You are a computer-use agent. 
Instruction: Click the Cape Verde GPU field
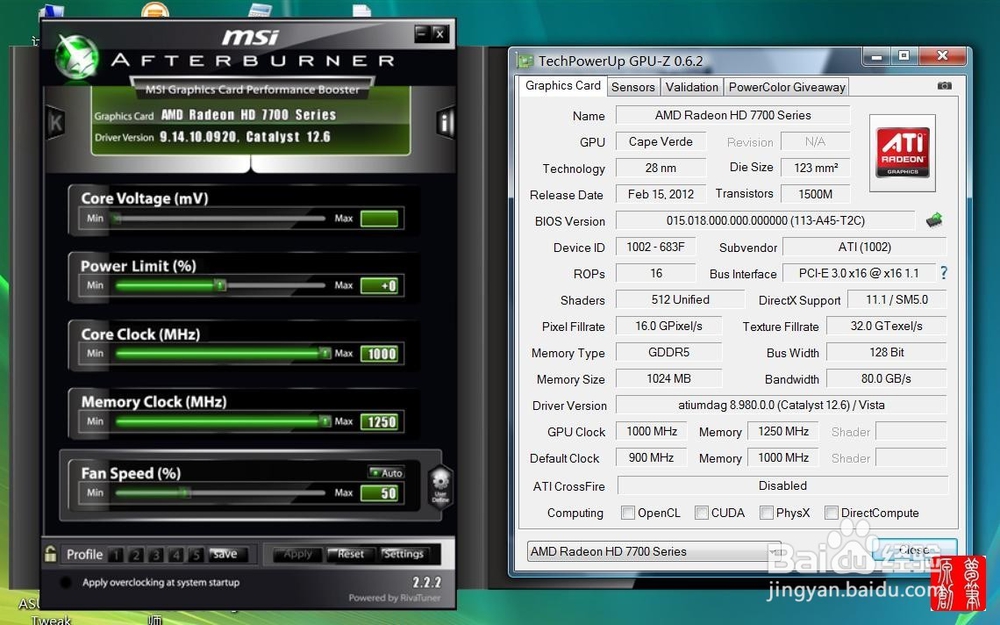661,142
